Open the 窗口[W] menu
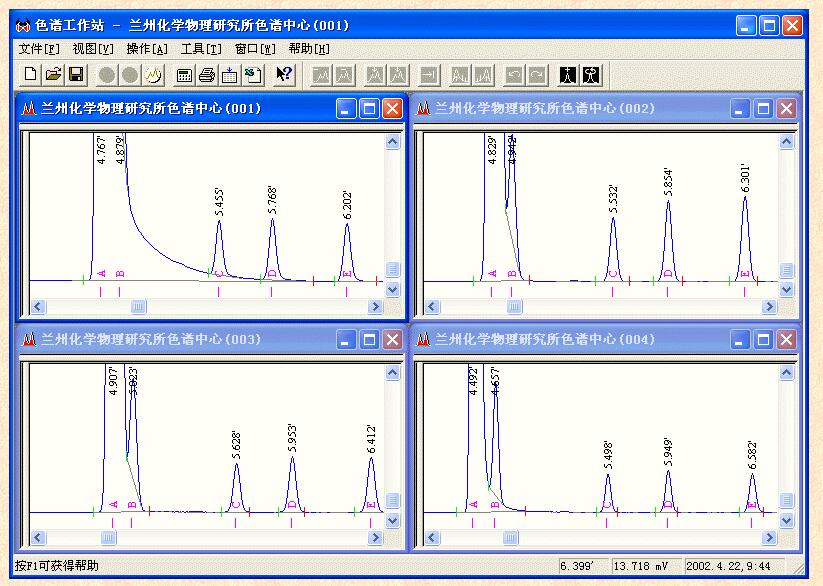The height and width of the screenshot is (586, 823). (255, 49)
